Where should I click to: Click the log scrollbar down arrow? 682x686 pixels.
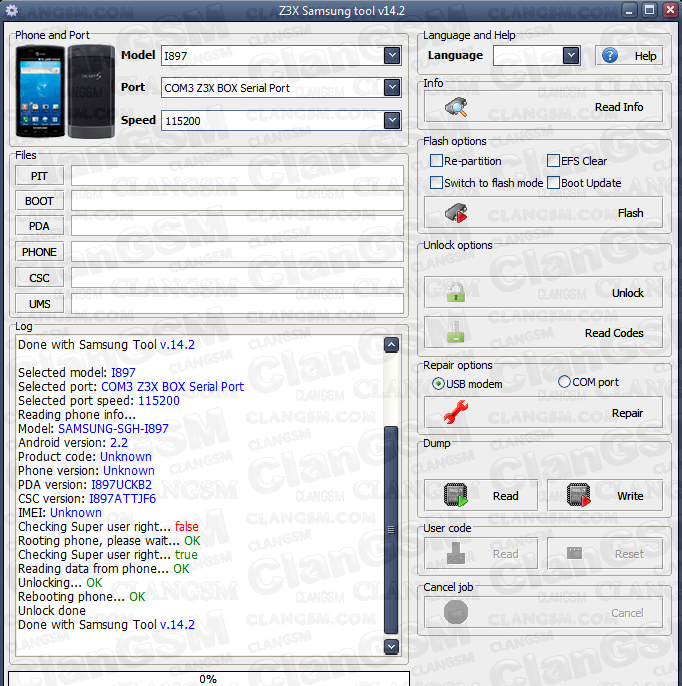click(x=391, y=646)
